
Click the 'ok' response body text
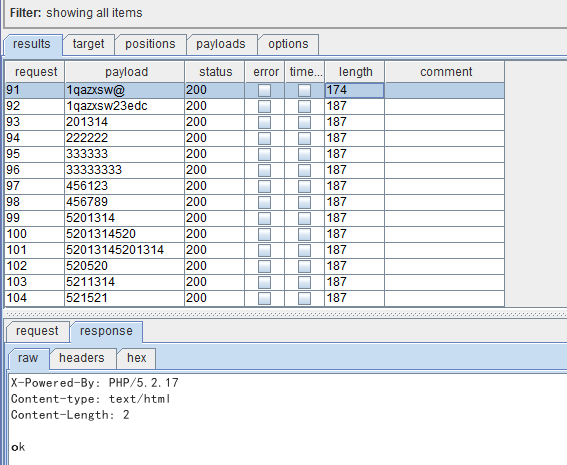(18, 447)
